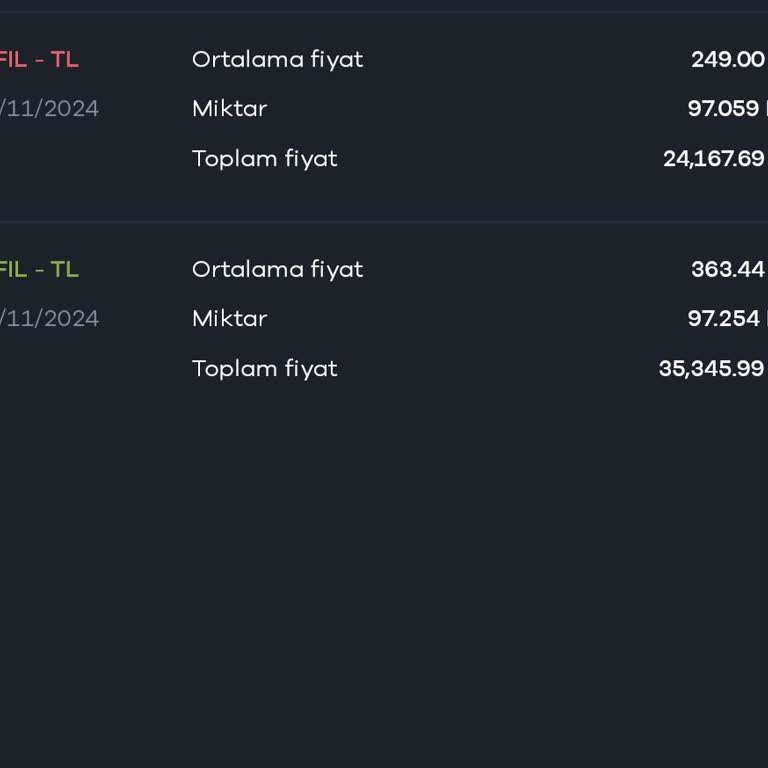
Task: Click Toplam fiyat label in second trade
Action: click(x=264, y=369)
